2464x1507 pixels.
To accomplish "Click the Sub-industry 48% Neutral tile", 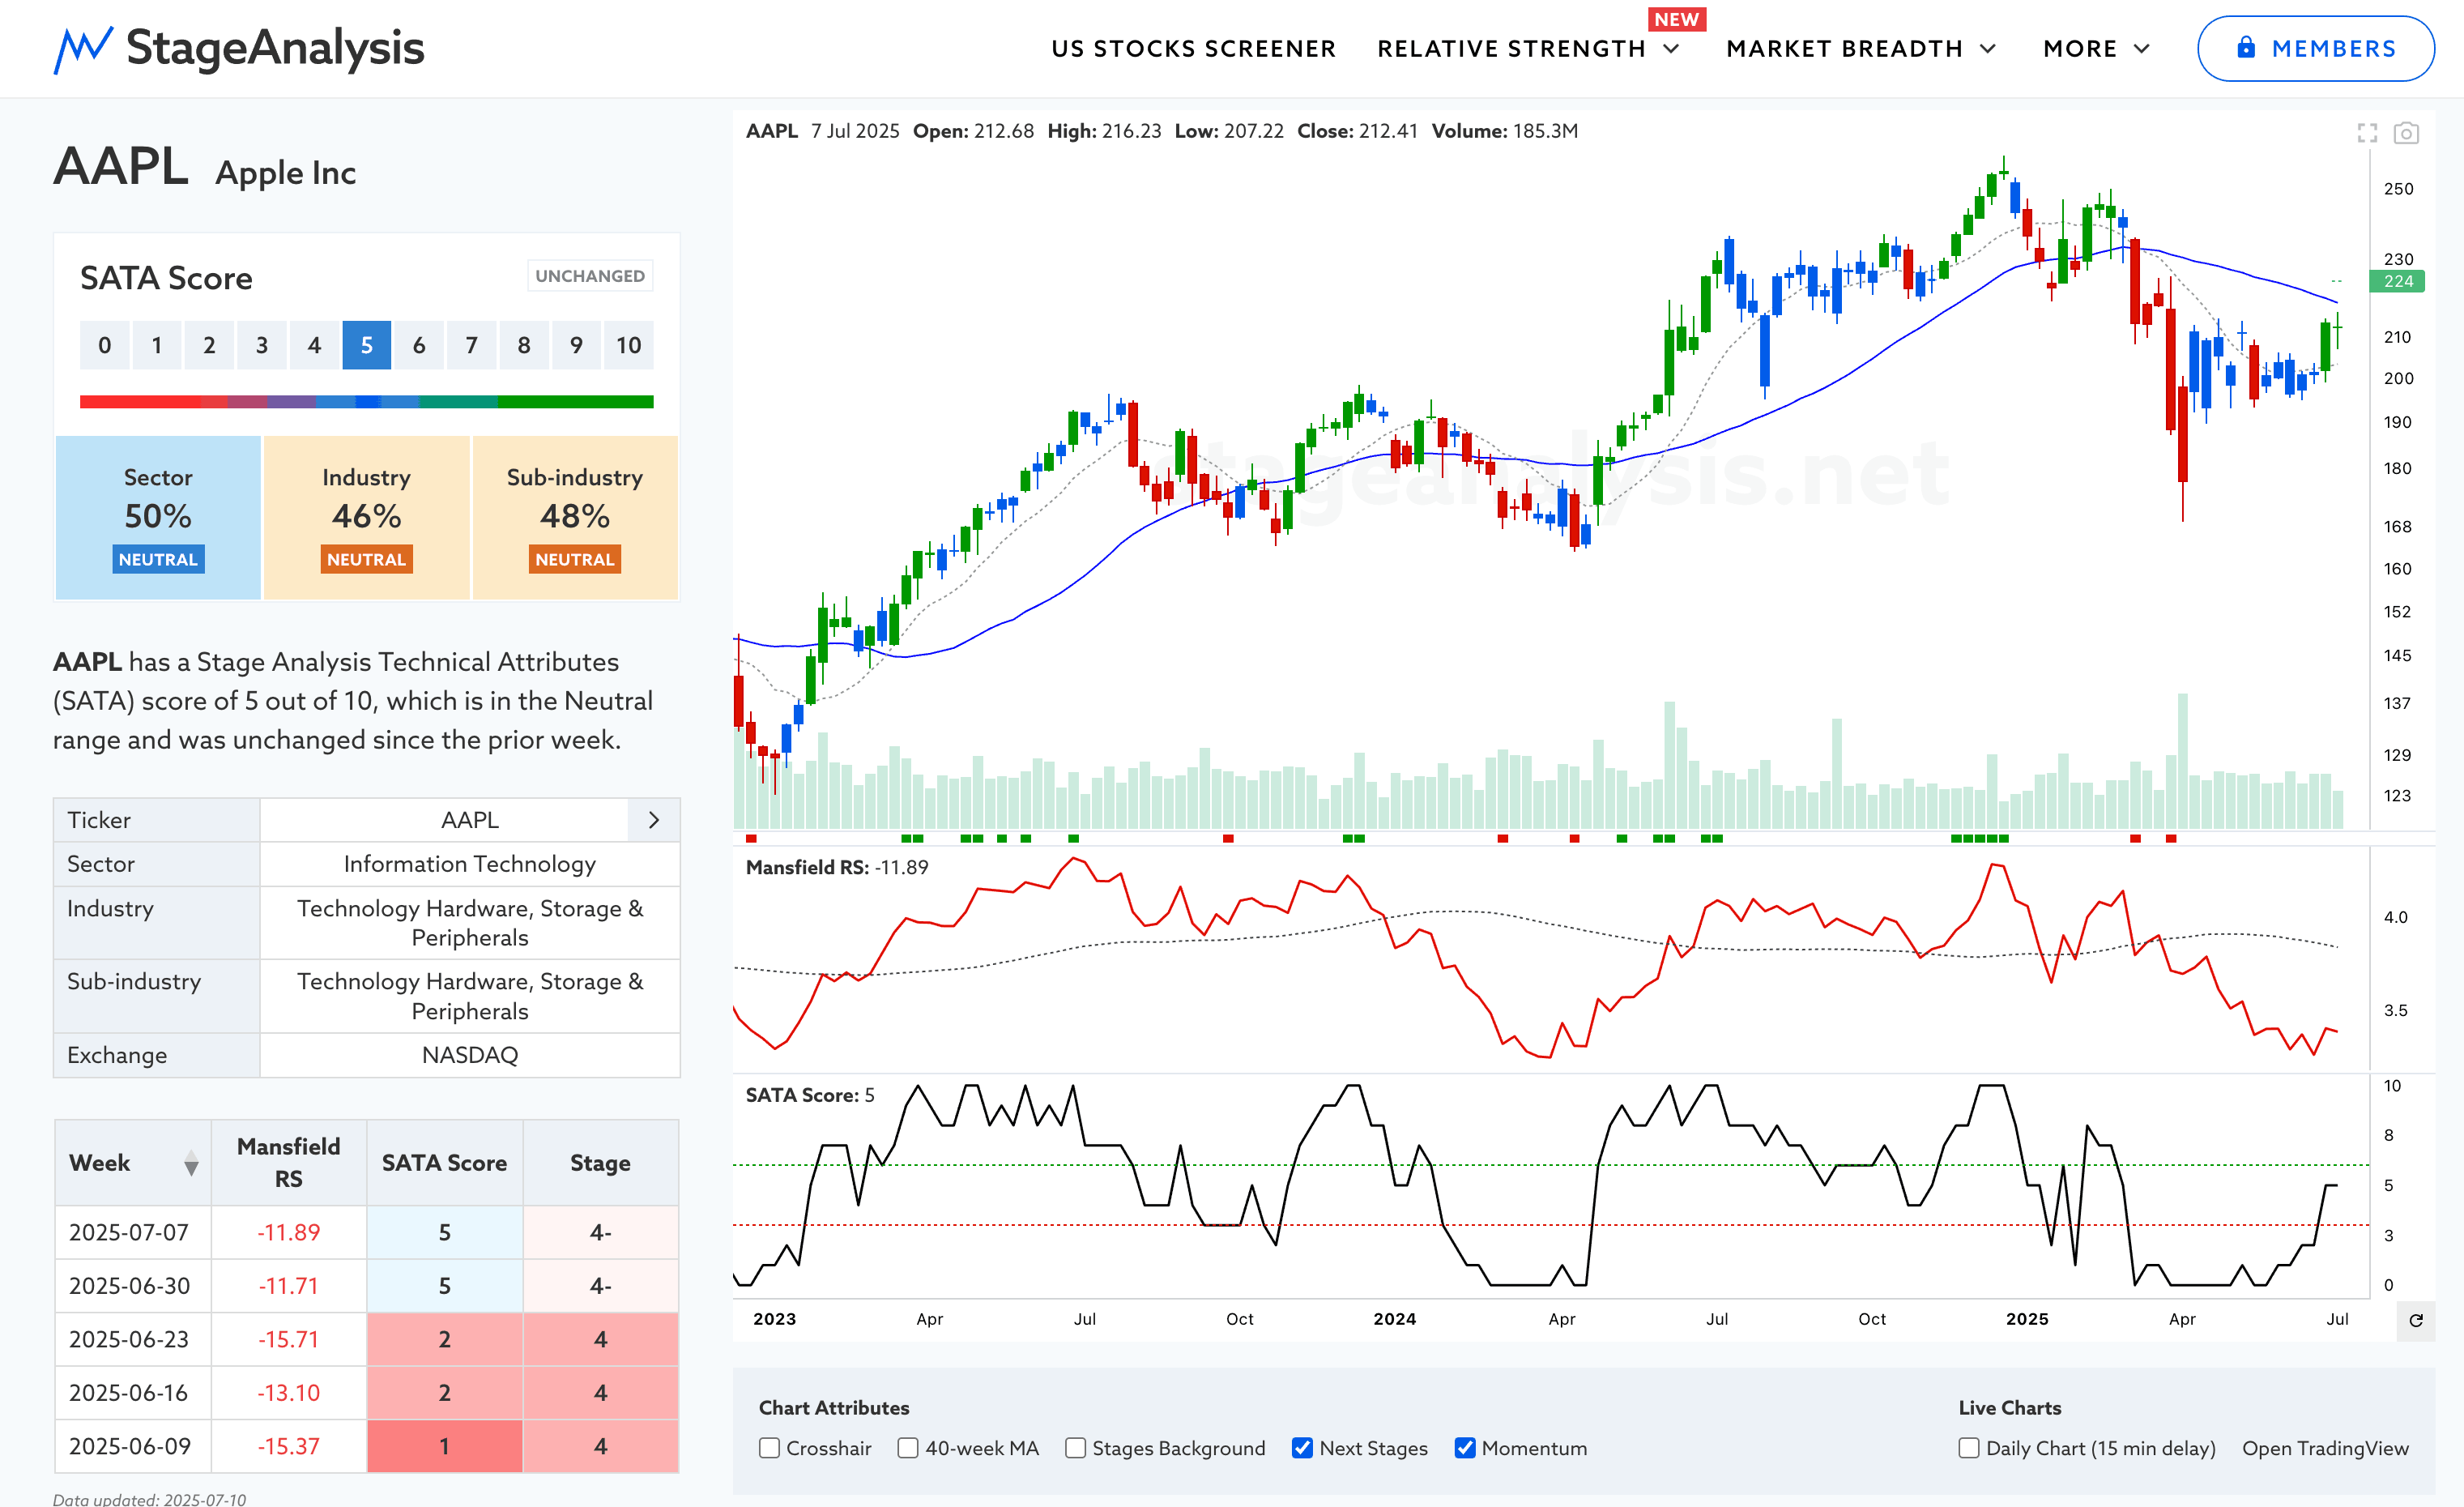I will coord(575,518).
